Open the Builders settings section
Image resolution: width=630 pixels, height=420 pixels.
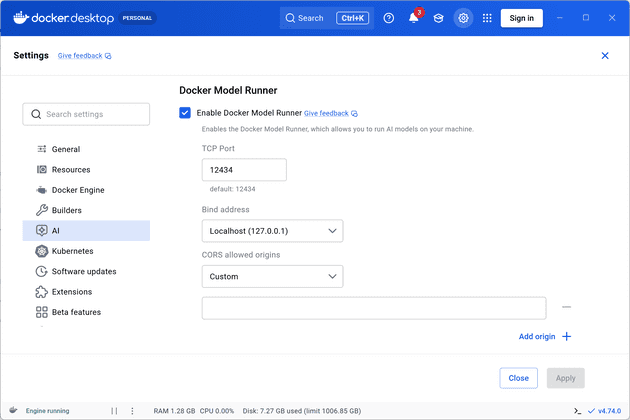[86, 210]
